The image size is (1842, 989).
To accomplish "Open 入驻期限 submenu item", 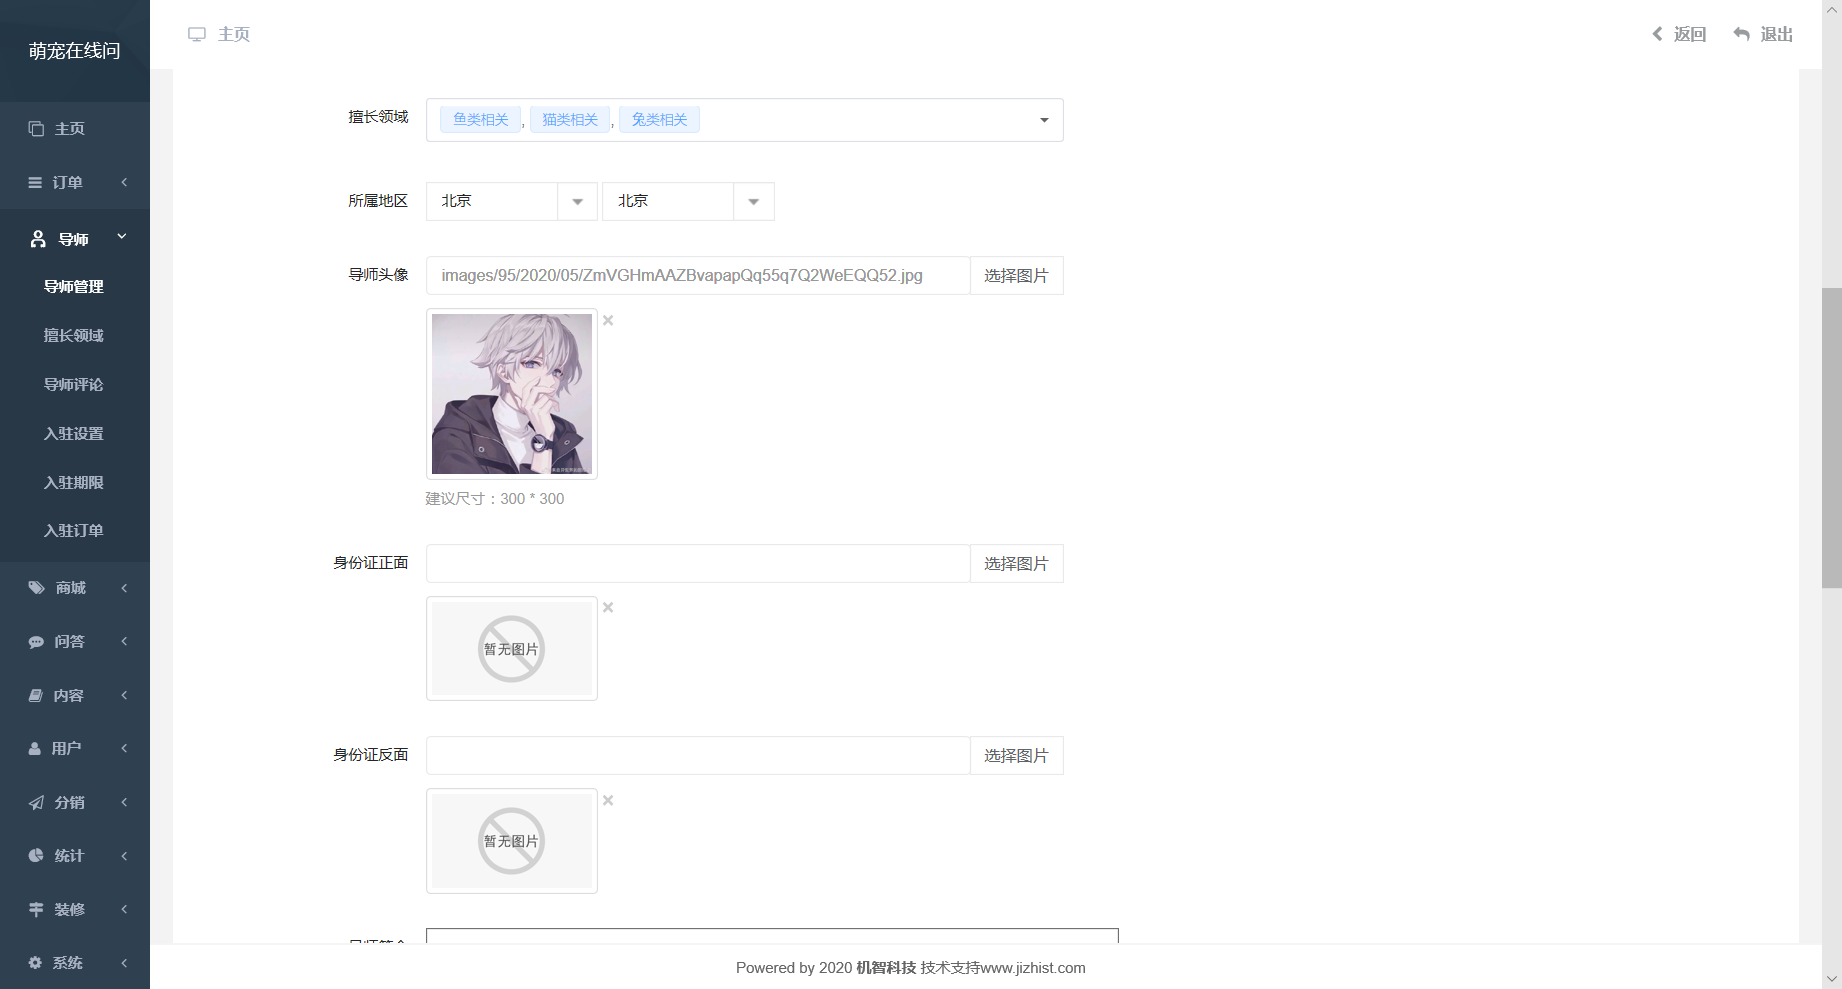I will tap(74, 483).
